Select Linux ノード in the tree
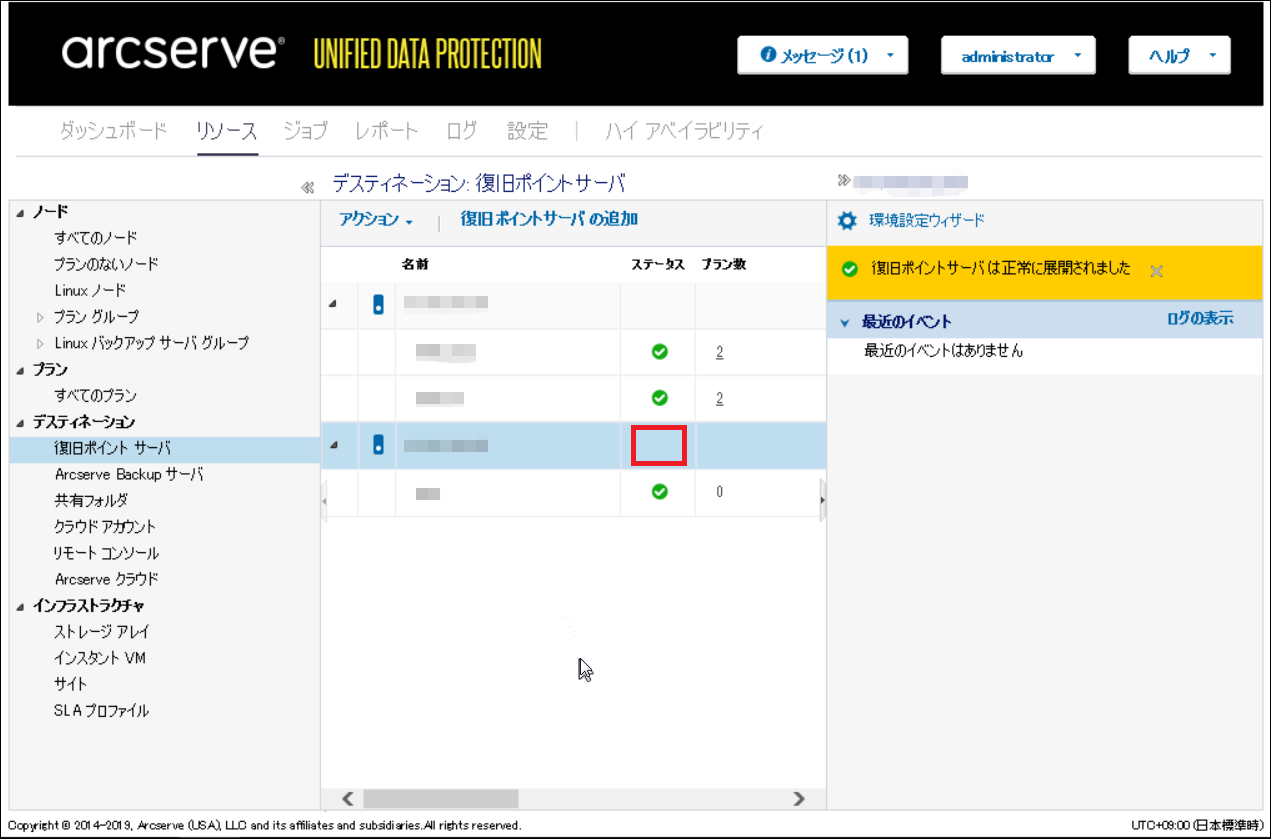 90,290
